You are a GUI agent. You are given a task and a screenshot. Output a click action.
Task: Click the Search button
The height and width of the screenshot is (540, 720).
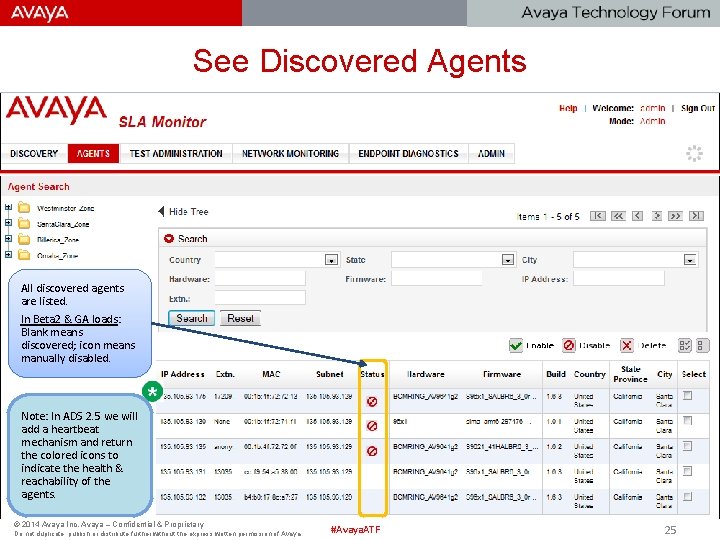pyautogui.click(x=191, y=318)
